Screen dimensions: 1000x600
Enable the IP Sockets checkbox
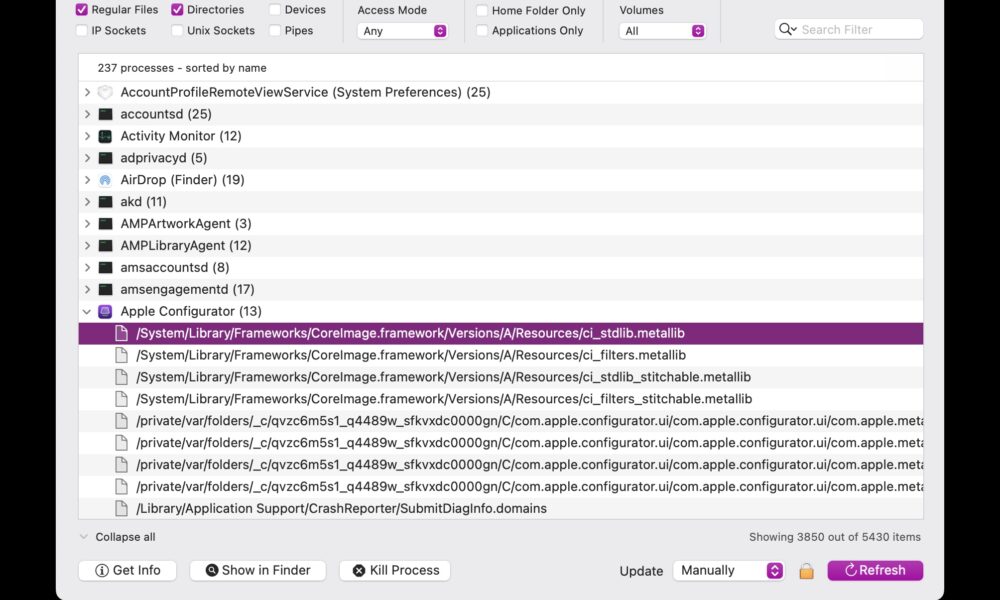tap(82, 31)
